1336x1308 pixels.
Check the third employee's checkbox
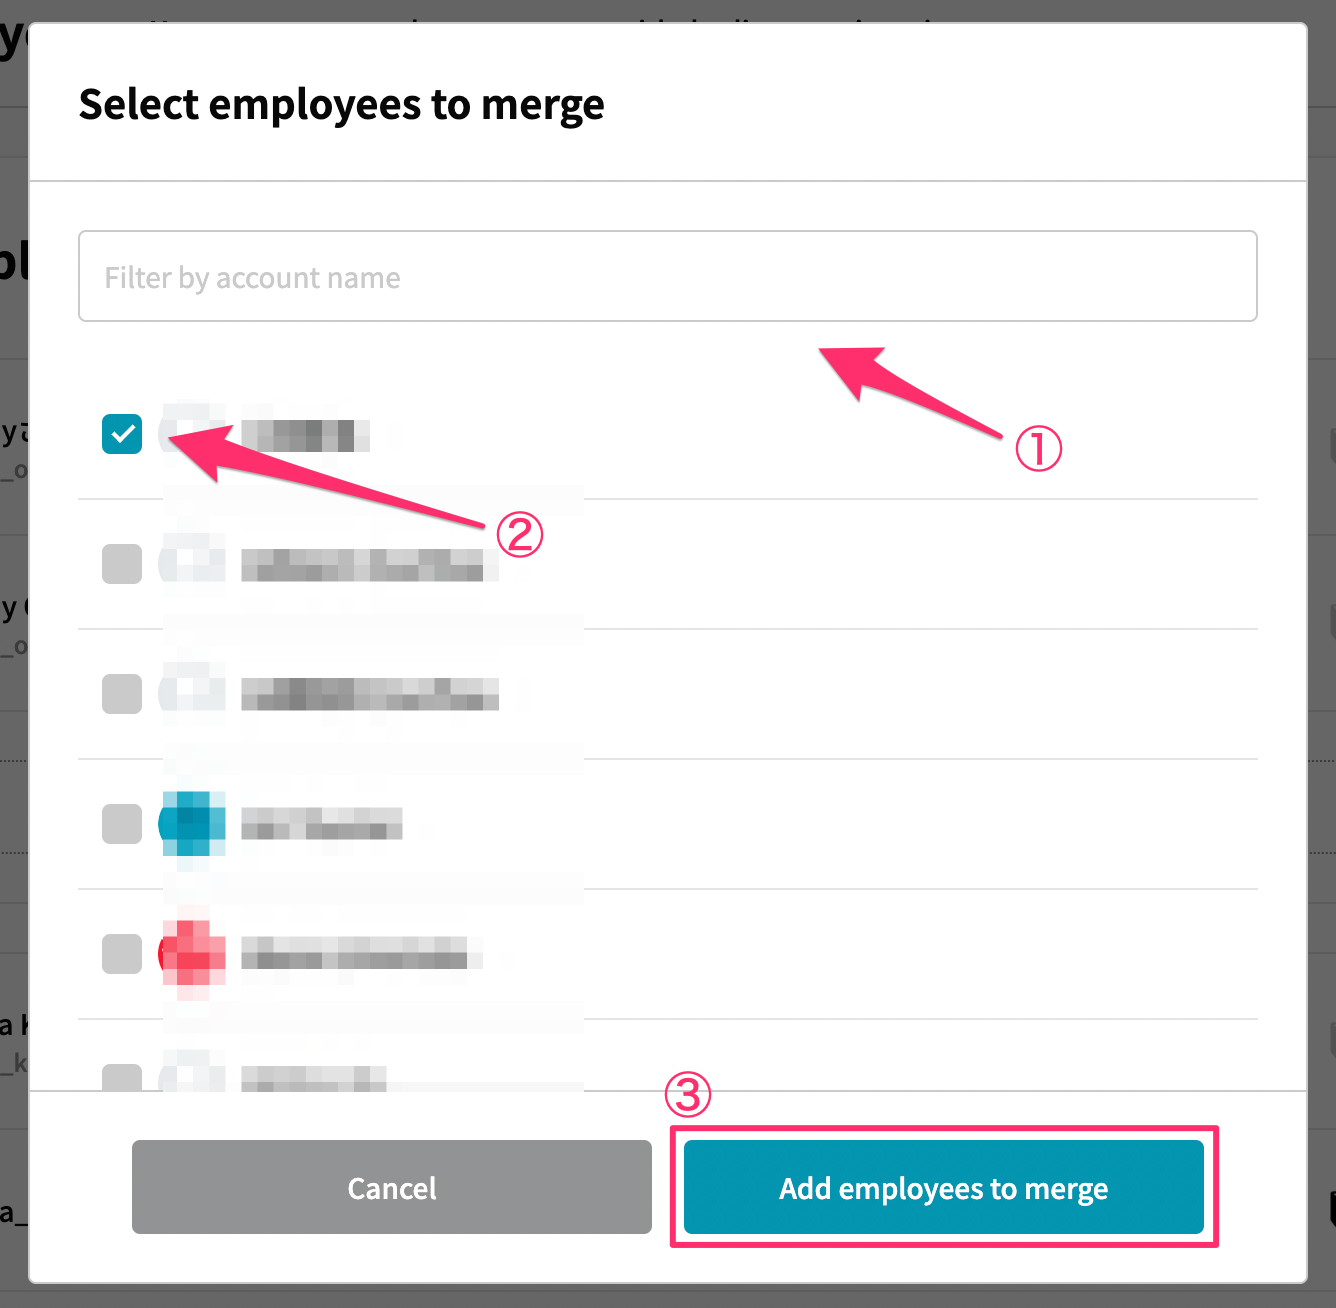pyautogui.click(x=122, y=694)
